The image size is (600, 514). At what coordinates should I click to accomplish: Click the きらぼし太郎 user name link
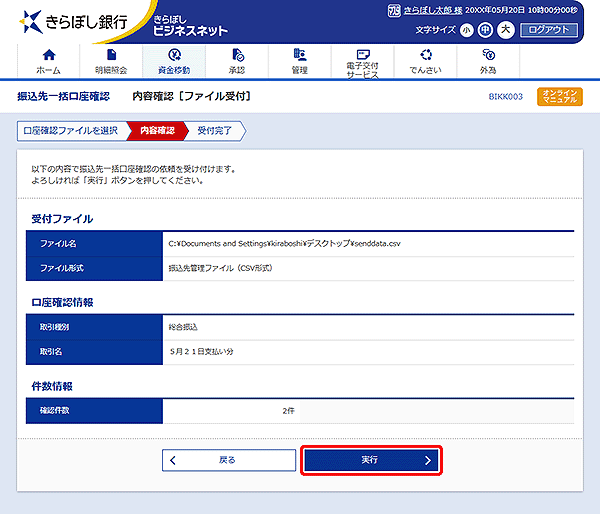(433, 10)
